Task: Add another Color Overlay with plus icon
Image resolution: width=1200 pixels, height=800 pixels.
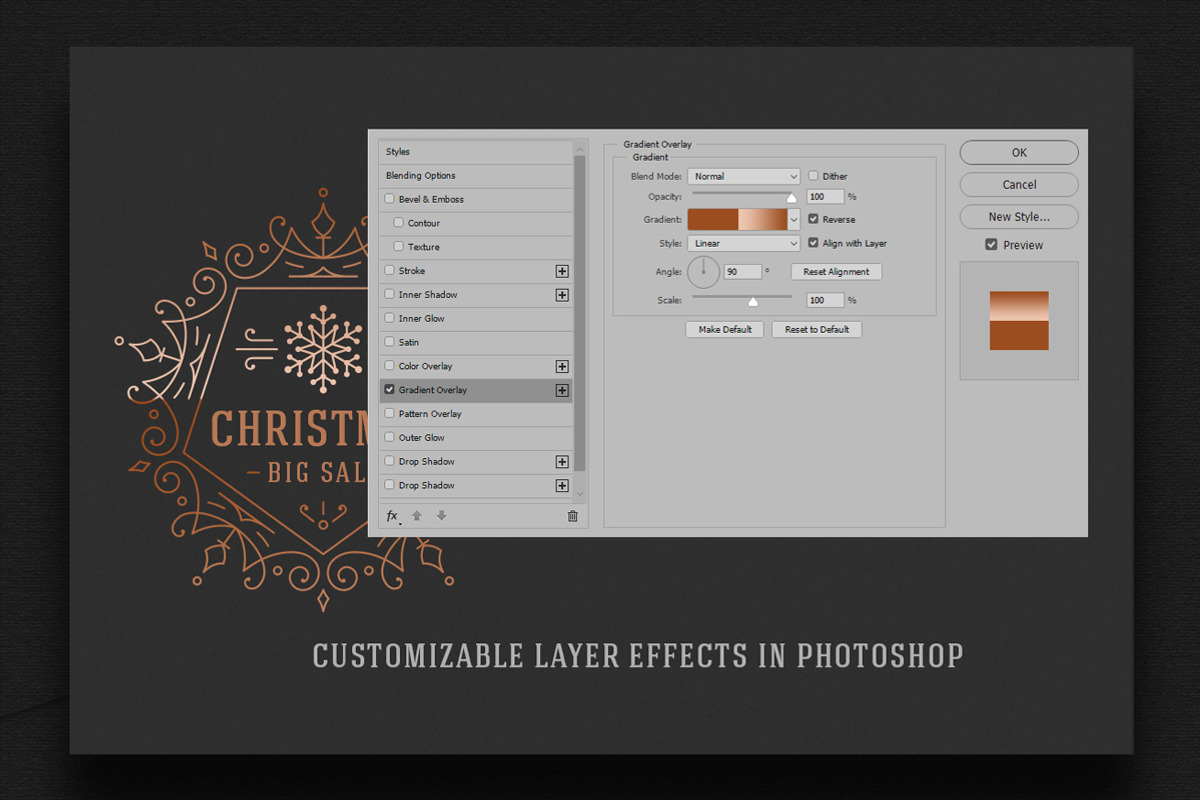Action: pyautogui.click(x=562, y=366)
